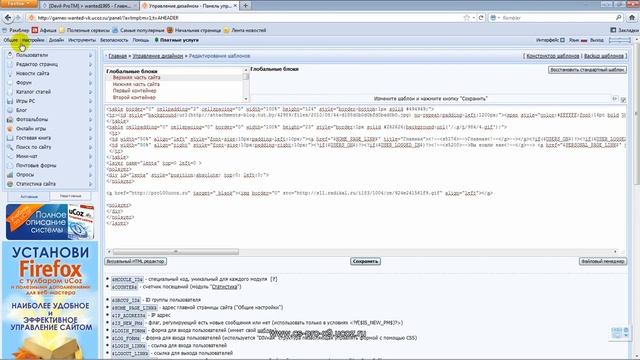
Task: Click the Почтовые формы sidebar icon
Action: click(10, 165)
